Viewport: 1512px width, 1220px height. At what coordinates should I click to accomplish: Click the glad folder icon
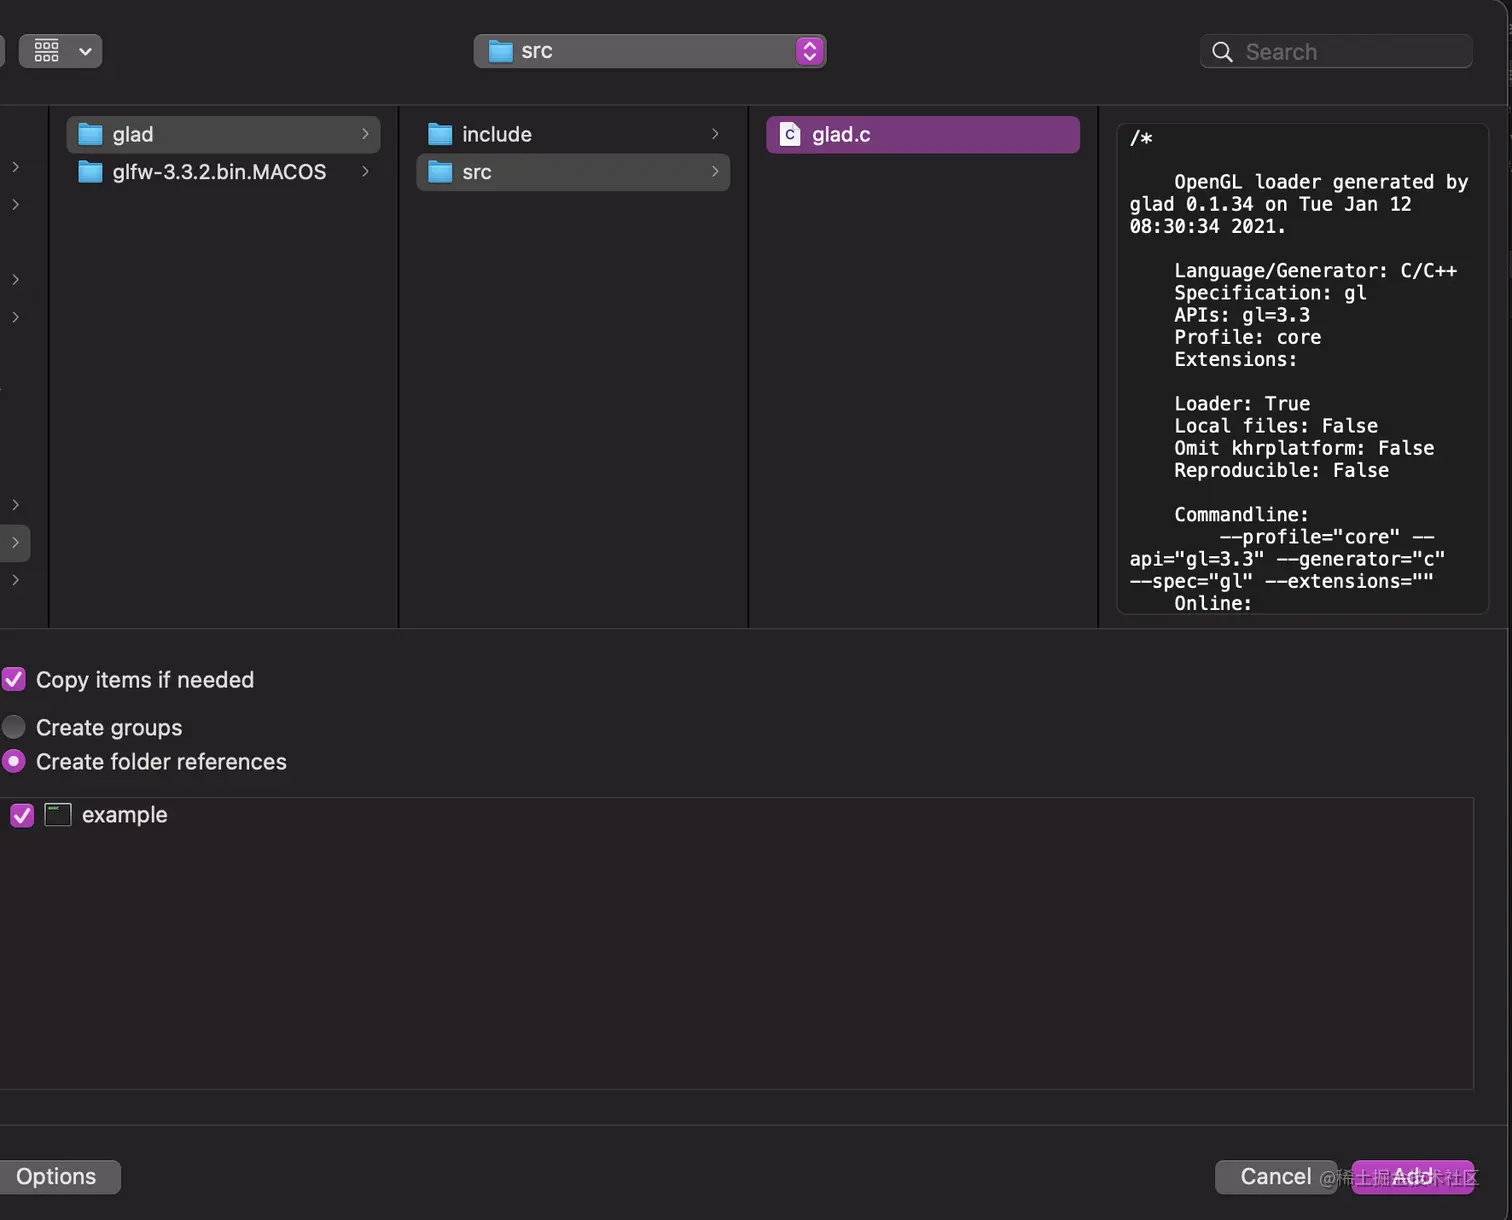(91, 134)
